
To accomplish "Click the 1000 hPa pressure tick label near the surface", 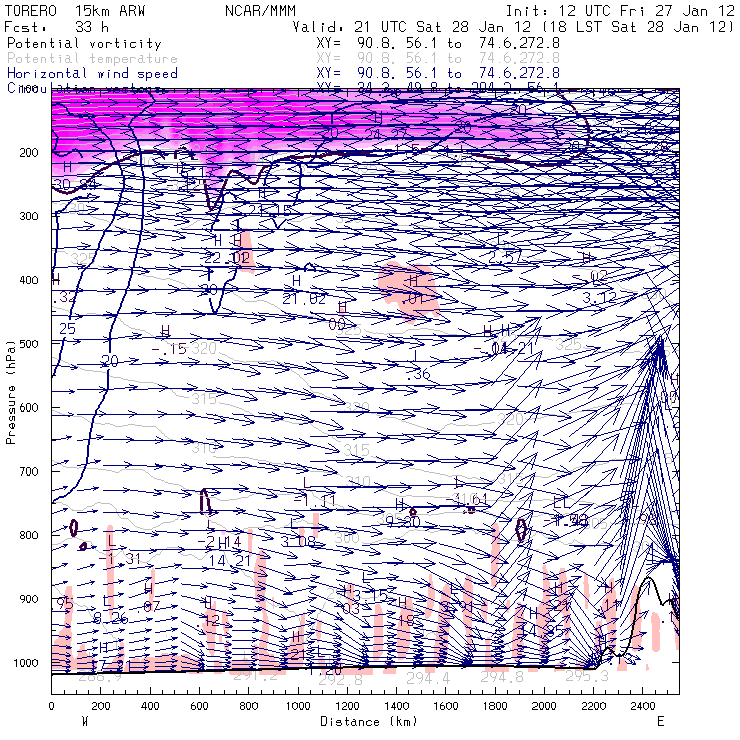I will pyautogui.click(x=25, y=663).
